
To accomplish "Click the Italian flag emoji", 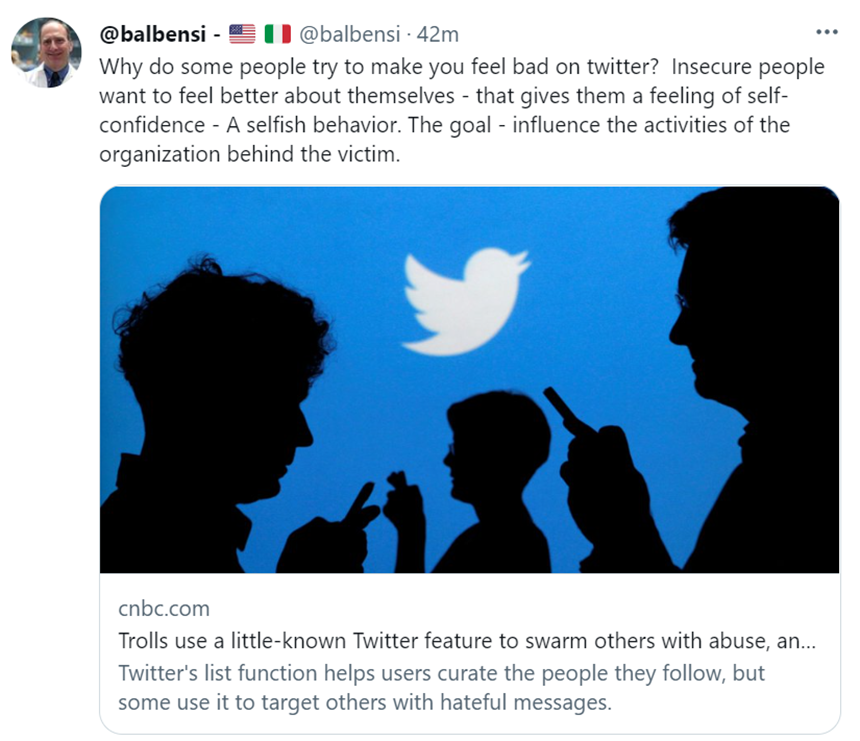I will [277, 34].
